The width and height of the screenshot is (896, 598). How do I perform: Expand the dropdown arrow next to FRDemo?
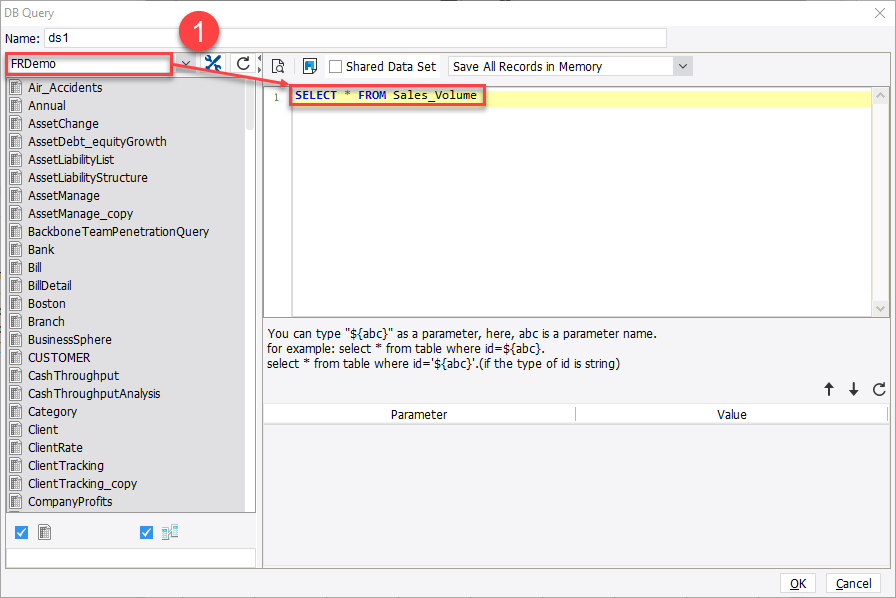point(185,62)
